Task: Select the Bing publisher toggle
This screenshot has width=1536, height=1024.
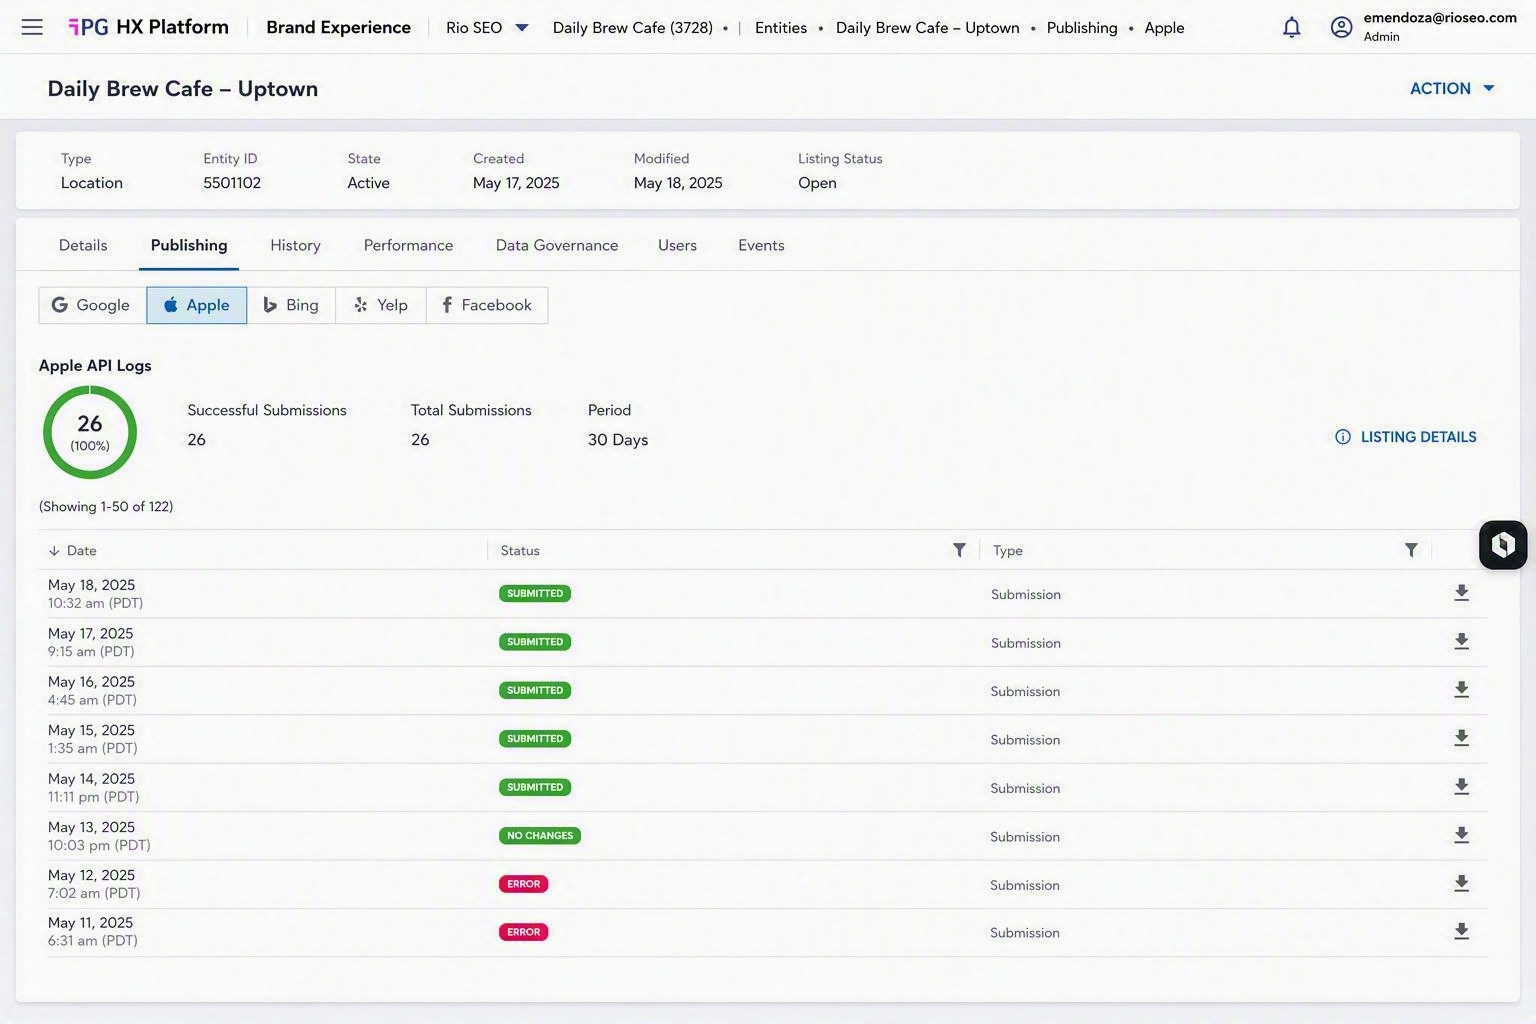Action: pyautogui.click(x=291, y=305)
